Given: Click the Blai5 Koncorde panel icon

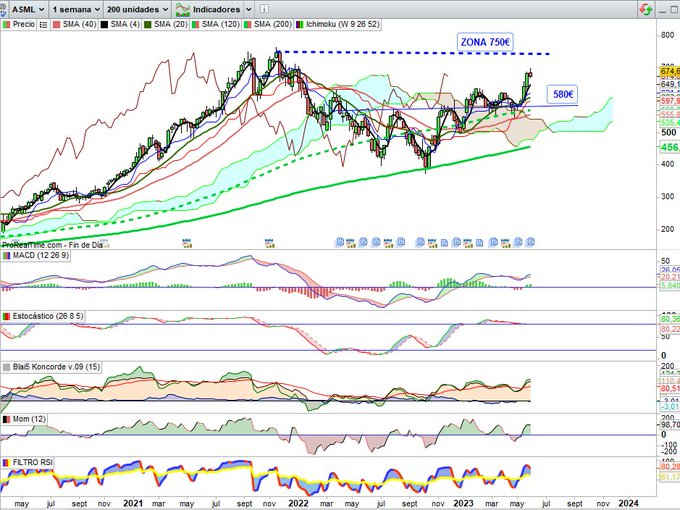Looking at the screenshot, I should coord(7,367).
